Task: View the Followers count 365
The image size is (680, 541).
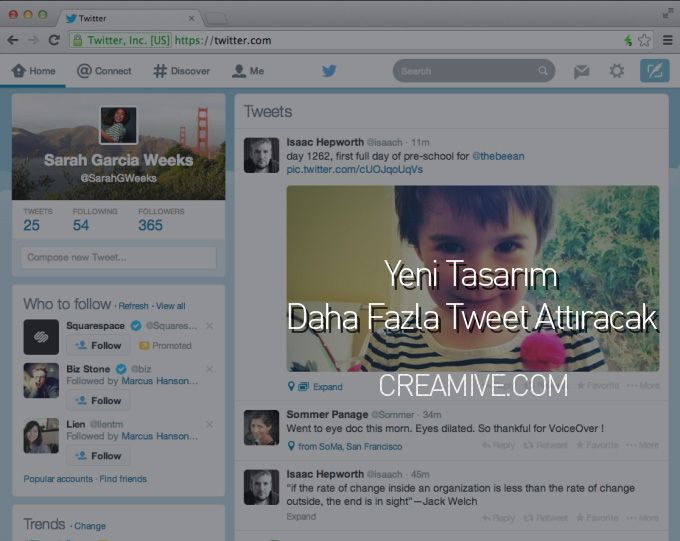Action: 150,225
